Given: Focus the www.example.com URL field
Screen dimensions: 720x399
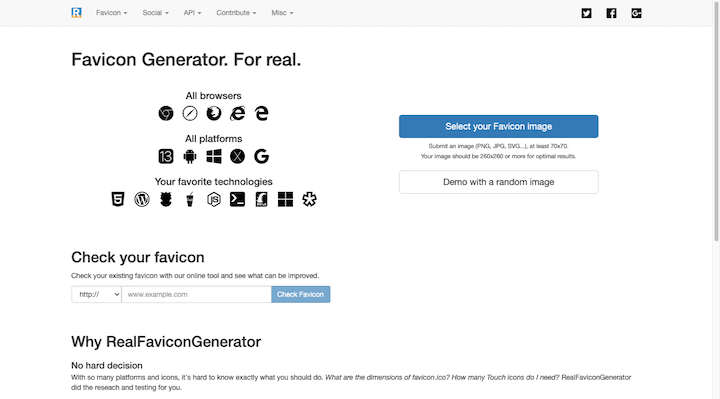Looking at the screenshot, I should point(196,294).
